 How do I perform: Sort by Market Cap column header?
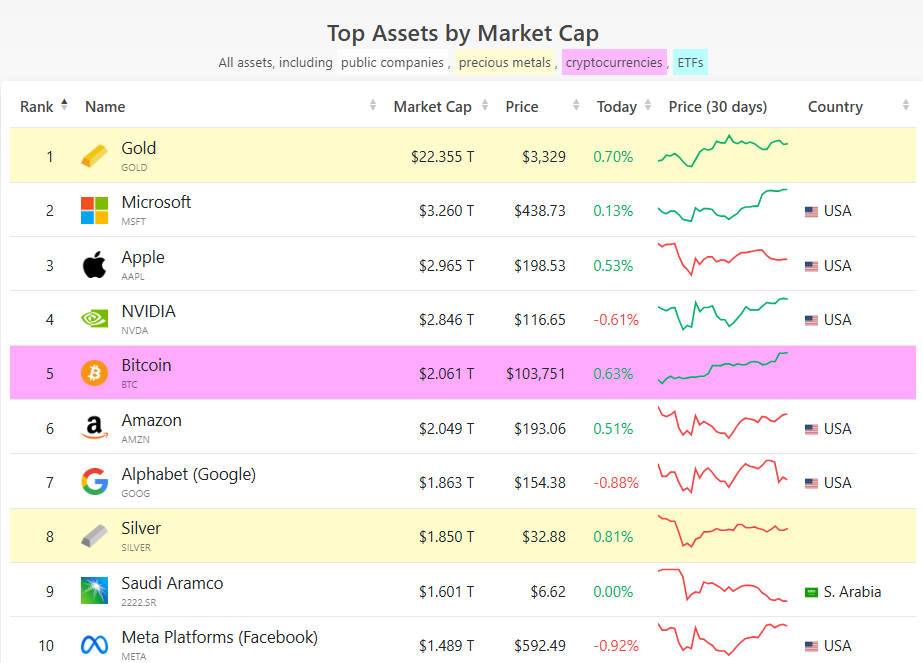(432, 107)
